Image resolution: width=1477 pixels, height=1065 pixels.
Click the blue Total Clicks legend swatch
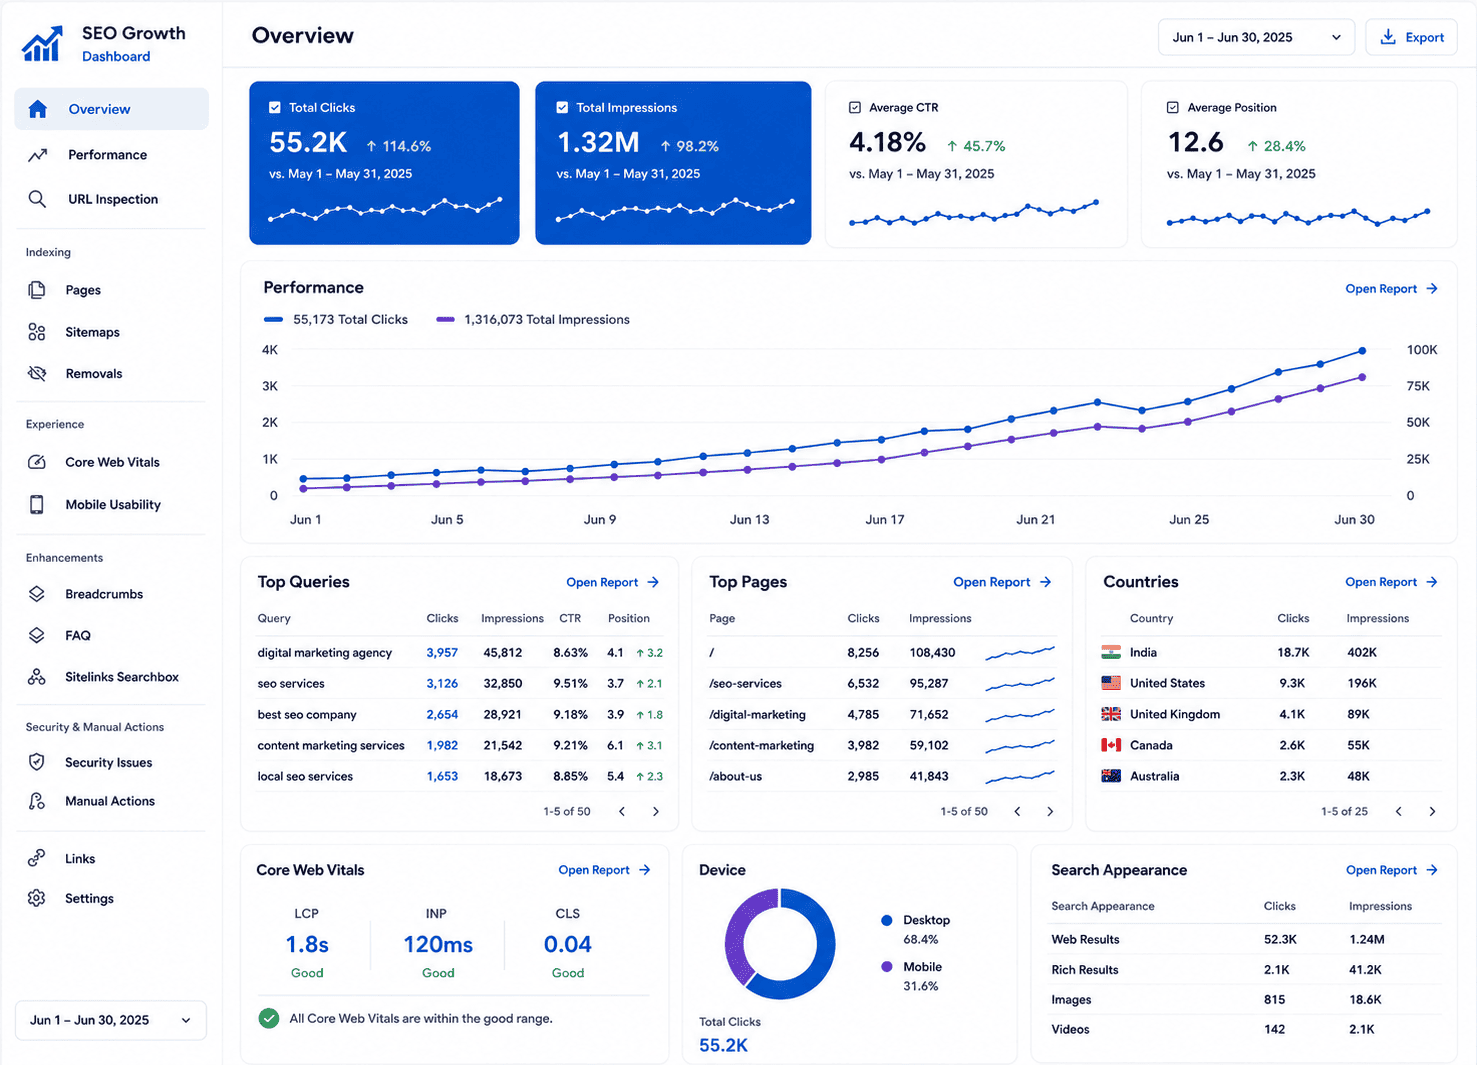[x=273, y=320]
